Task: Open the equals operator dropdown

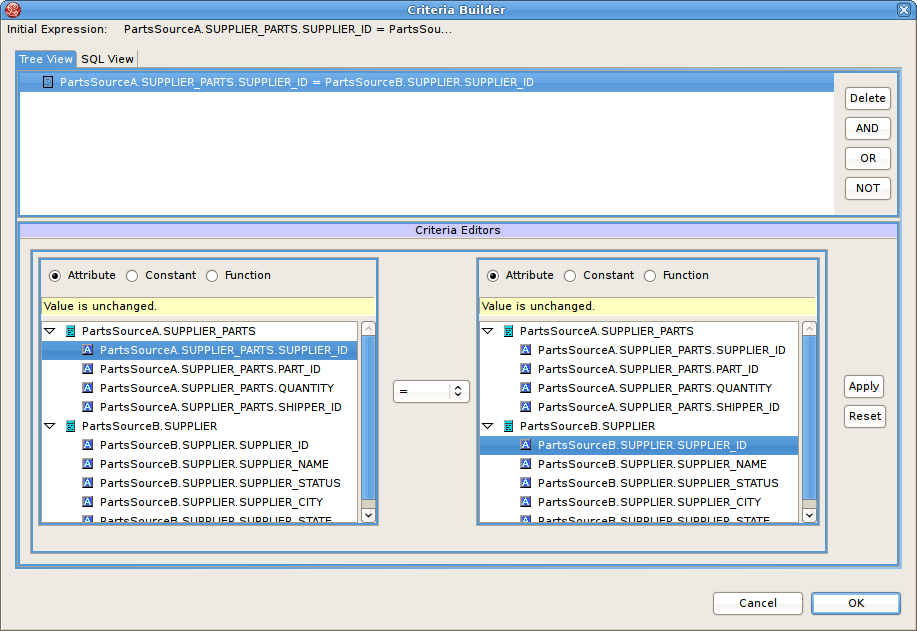Action: [x=459, y=391]
